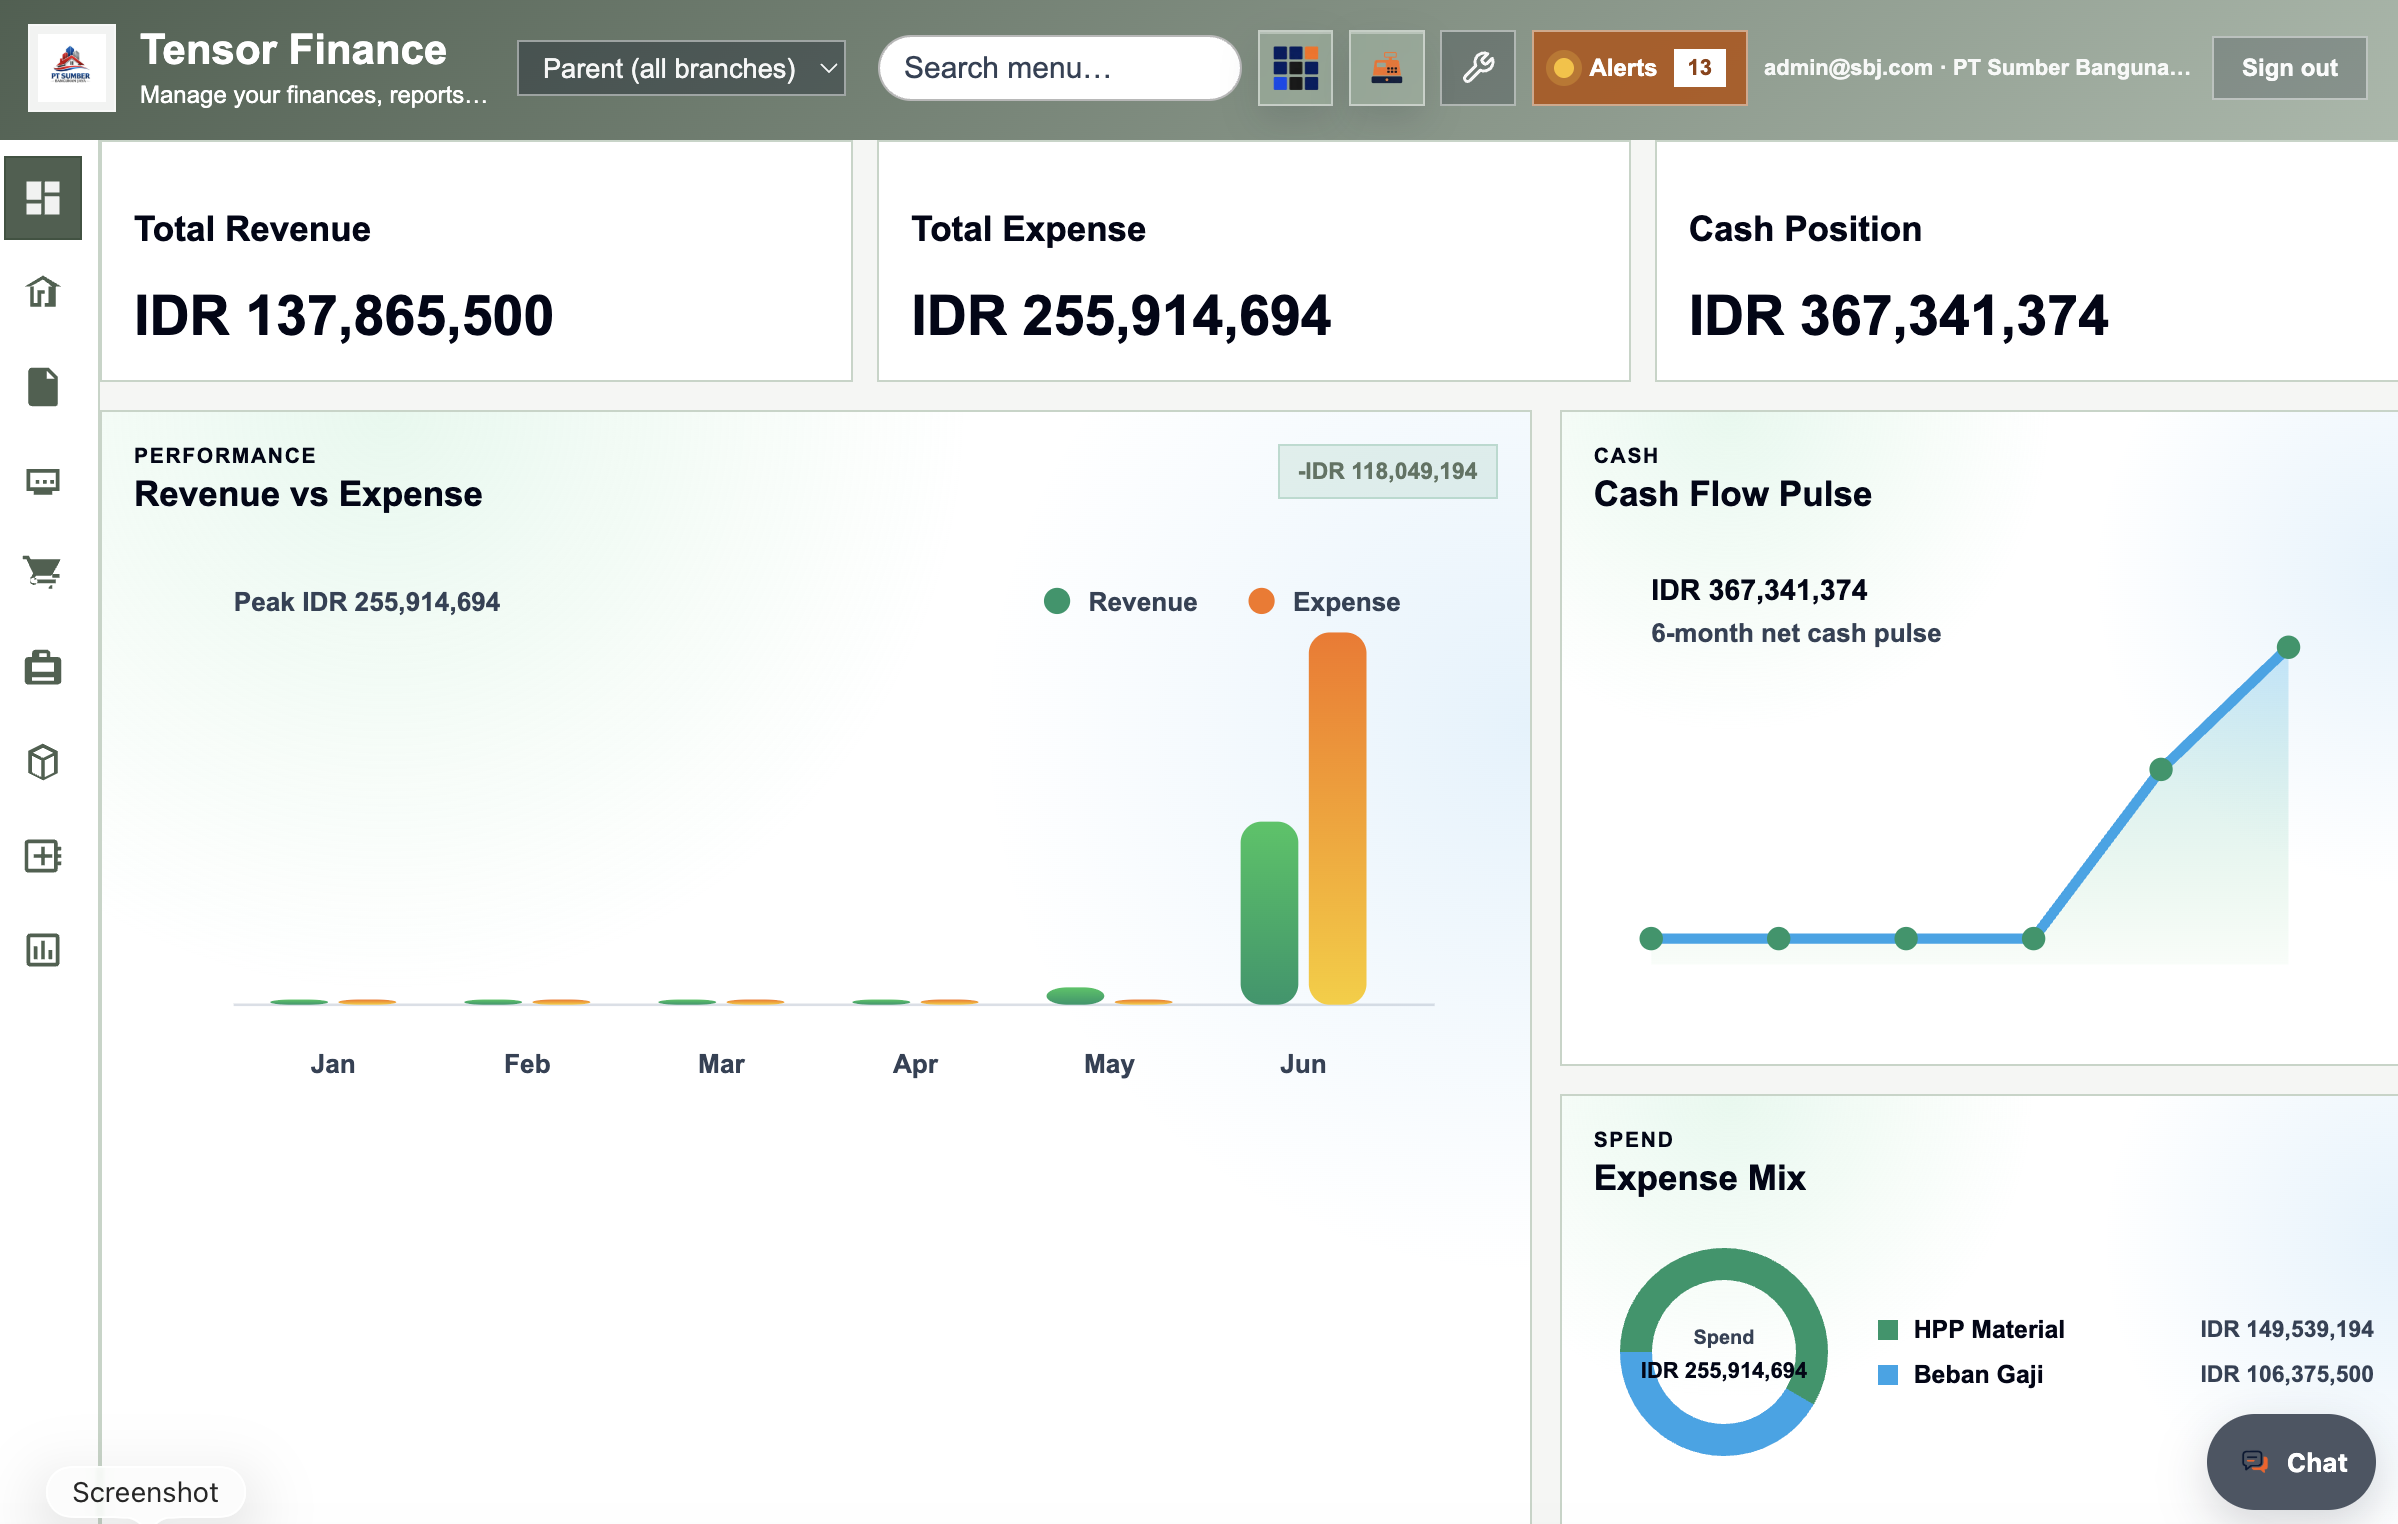Click the Total Expense card
Screen dimensions: 2398x1524
1253,262
